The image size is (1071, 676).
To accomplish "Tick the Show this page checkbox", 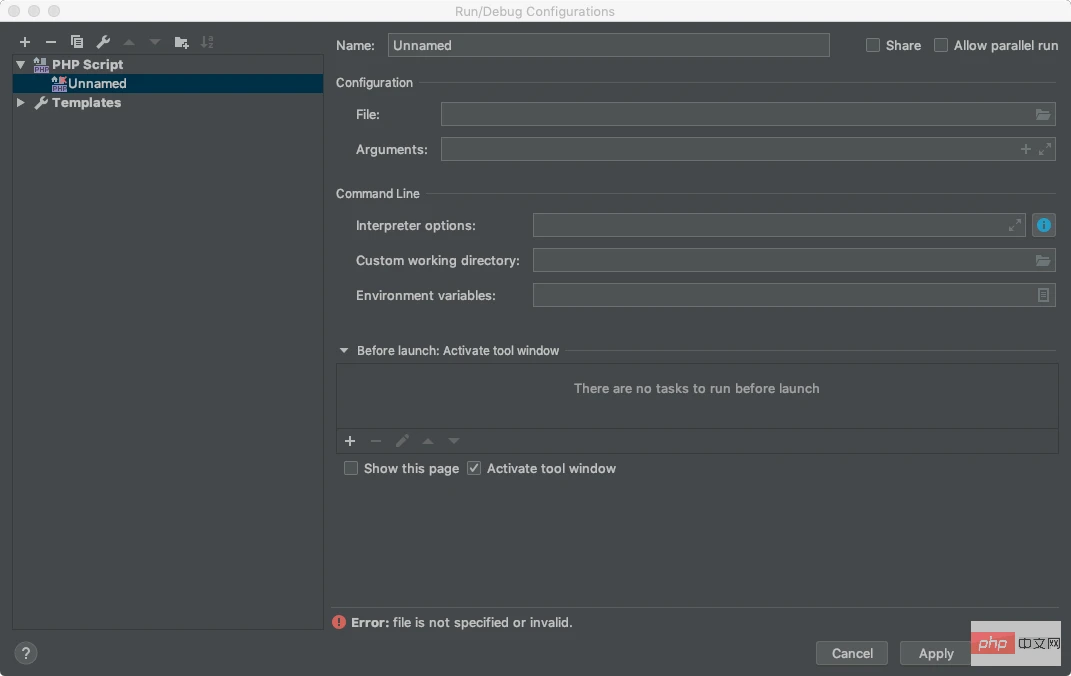I will pos(351,468).
